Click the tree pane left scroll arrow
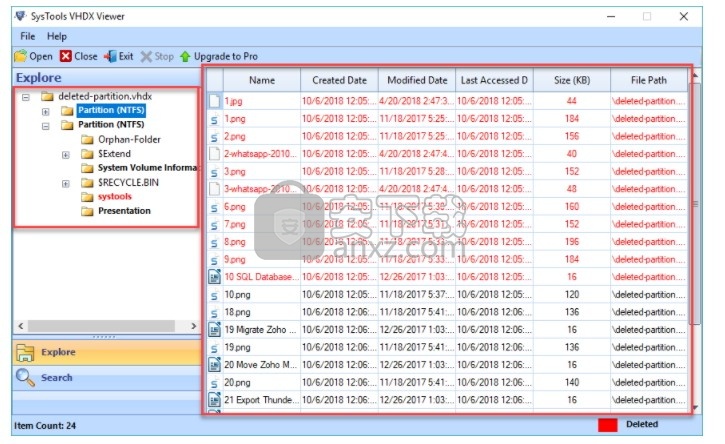This screenshot has height=444, width=725. pyautogui.click(x=21, y=326)
